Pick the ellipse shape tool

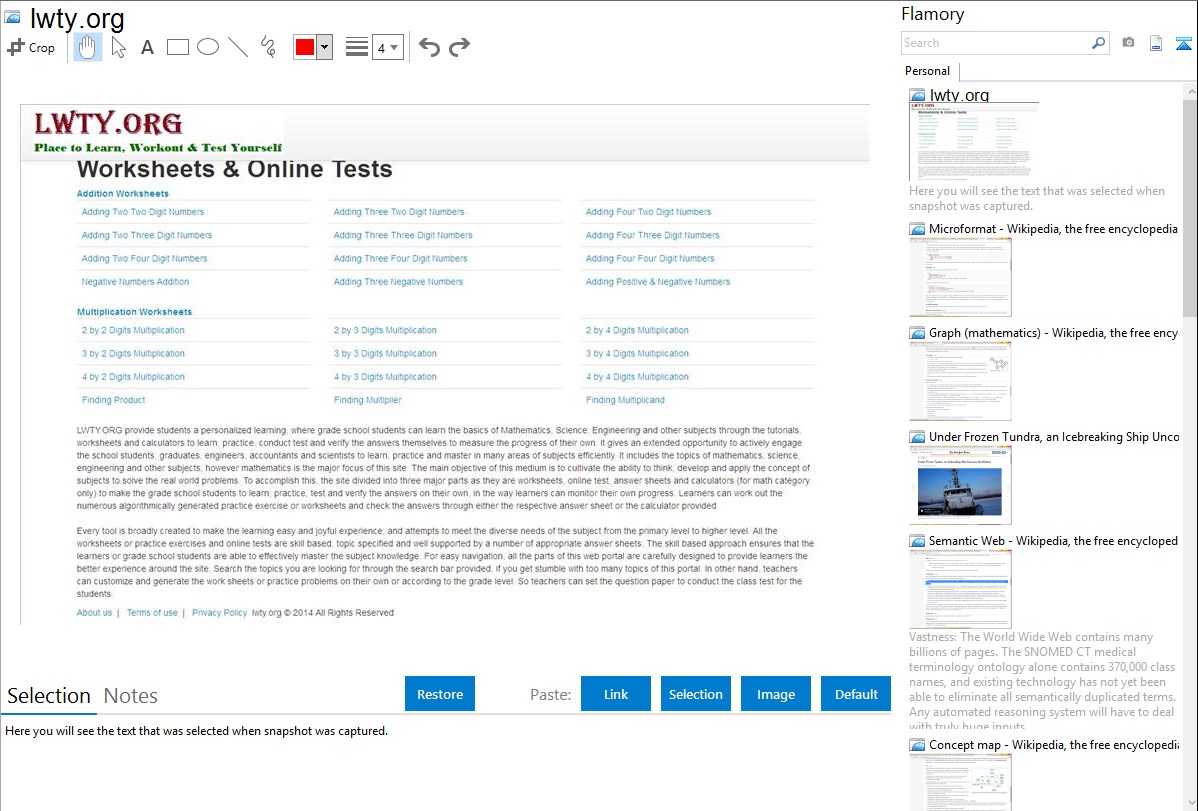pos(208,47)
